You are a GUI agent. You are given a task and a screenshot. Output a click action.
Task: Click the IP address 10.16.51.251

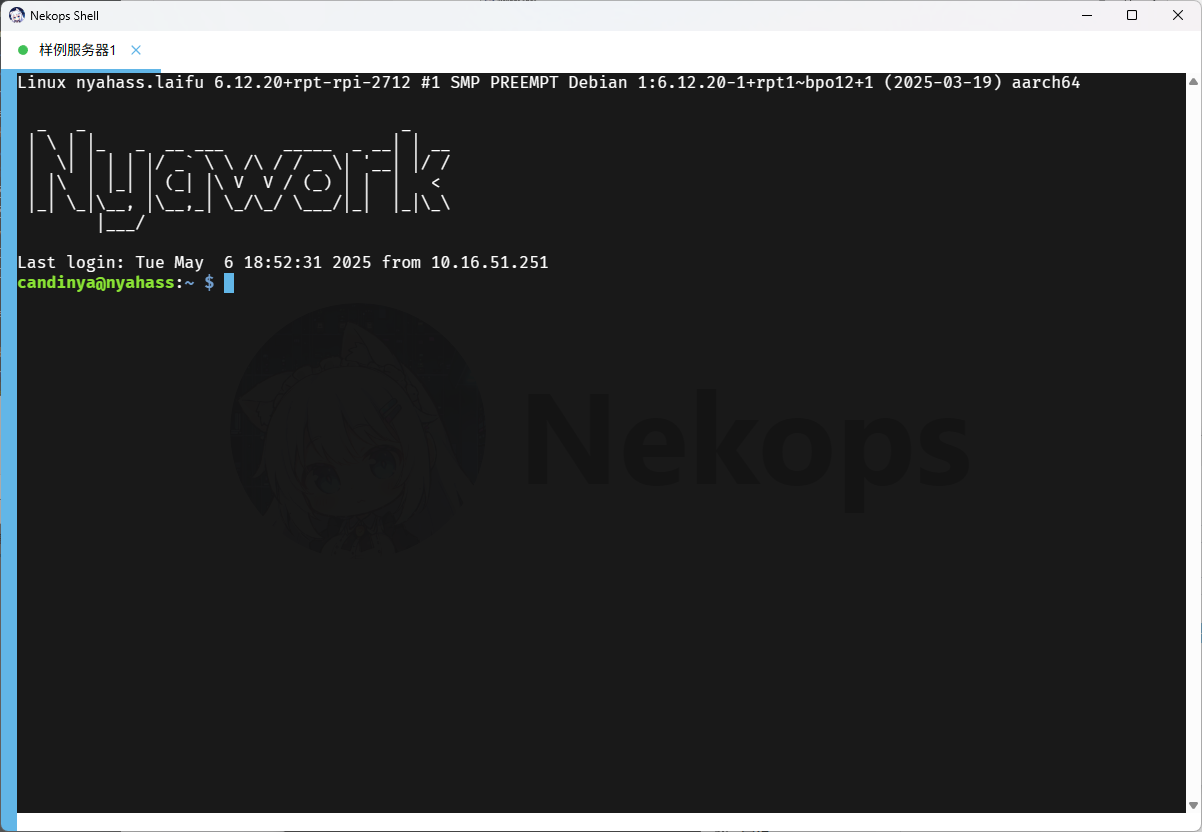[489, 263]
